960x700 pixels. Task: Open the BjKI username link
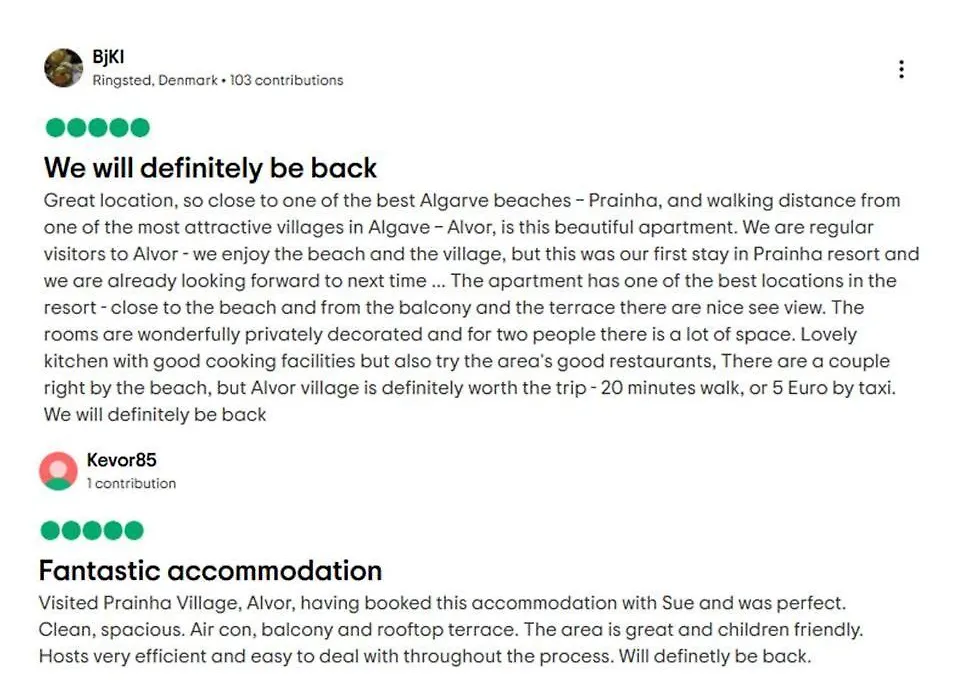(108, 57)
